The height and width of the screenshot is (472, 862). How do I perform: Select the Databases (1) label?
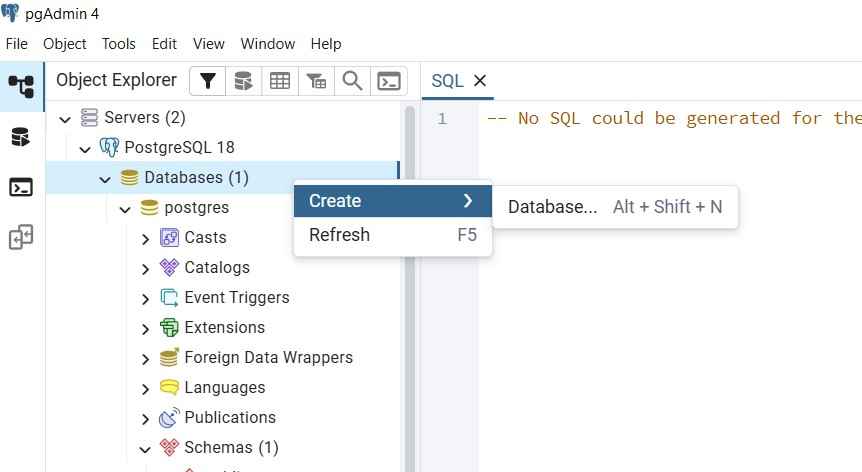tap(196, 177)
